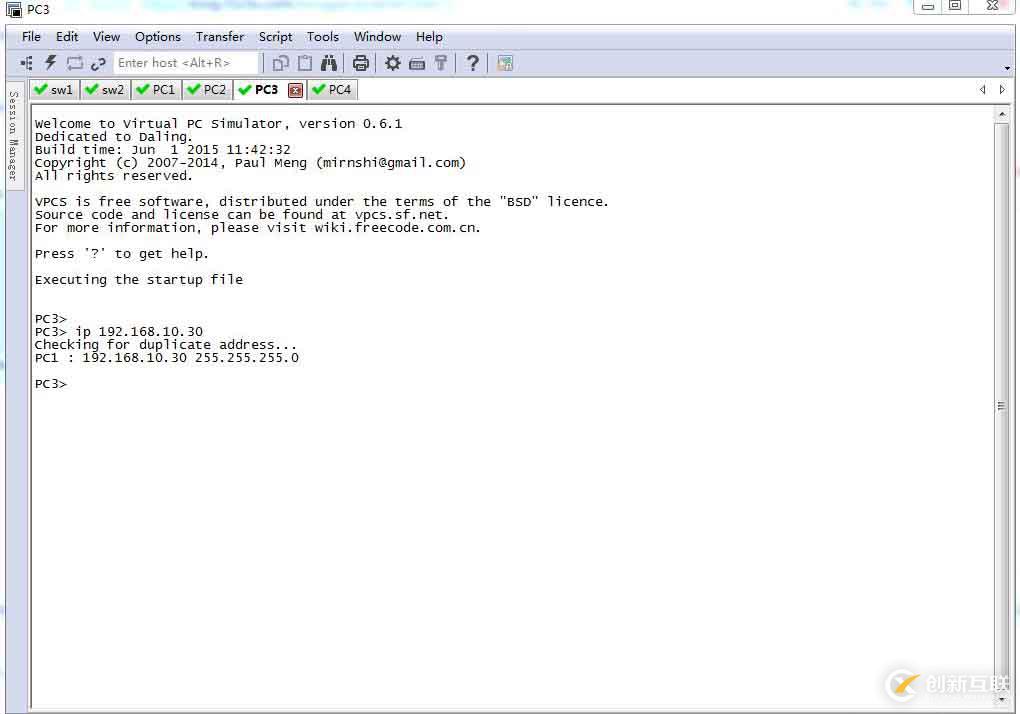Expand the Session Manager side panel
This screenshot has width=1020, height=714.
14,136
